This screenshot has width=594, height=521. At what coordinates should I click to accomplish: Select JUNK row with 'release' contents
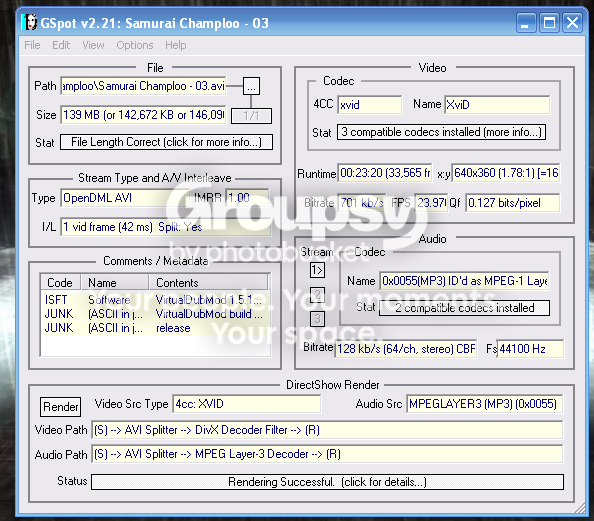[156, 328]
